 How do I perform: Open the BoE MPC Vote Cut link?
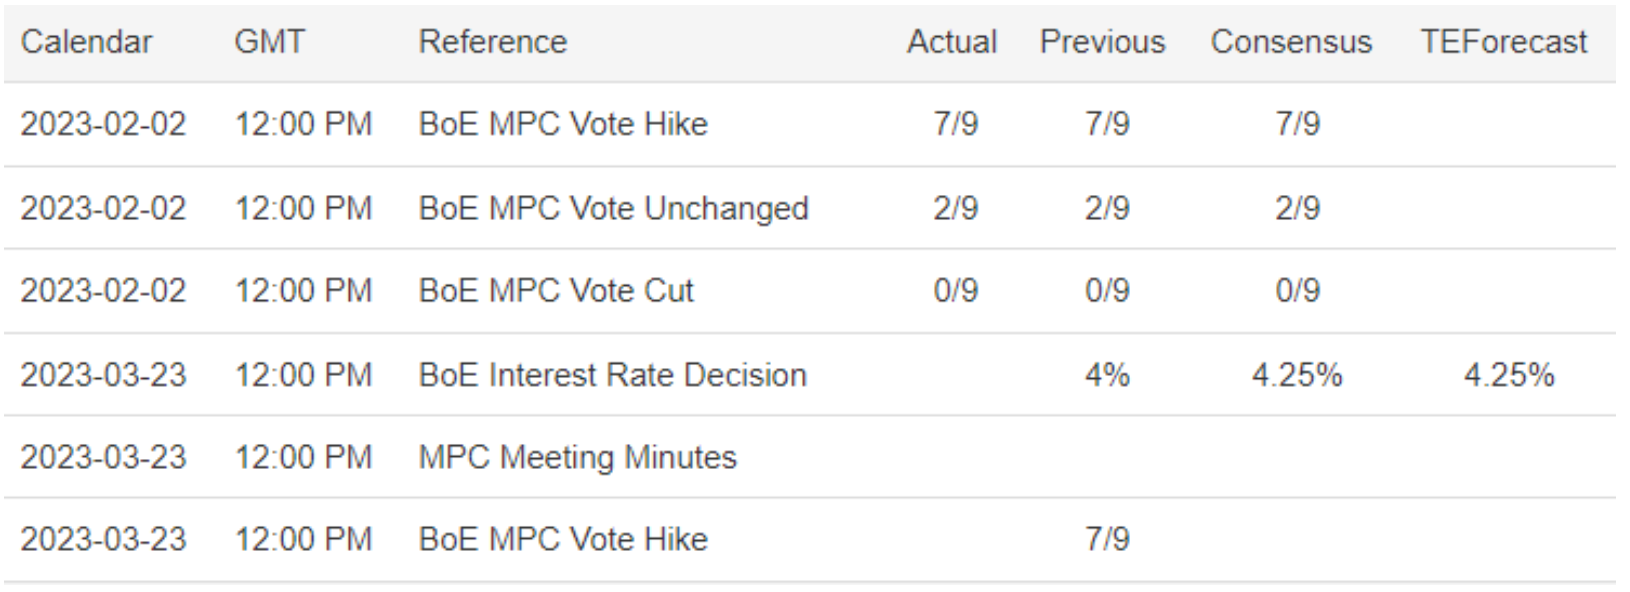coord(555,291)
